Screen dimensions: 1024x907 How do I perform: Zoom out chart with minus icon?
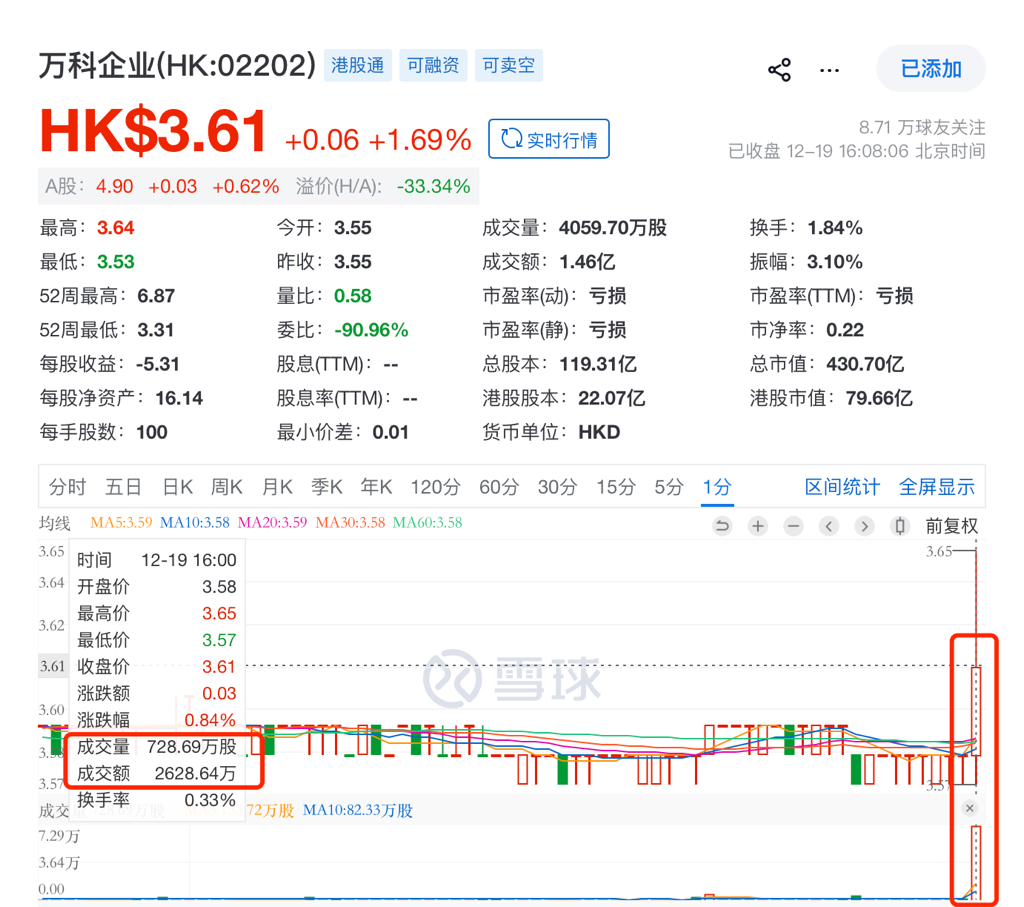tap(793, 526)
